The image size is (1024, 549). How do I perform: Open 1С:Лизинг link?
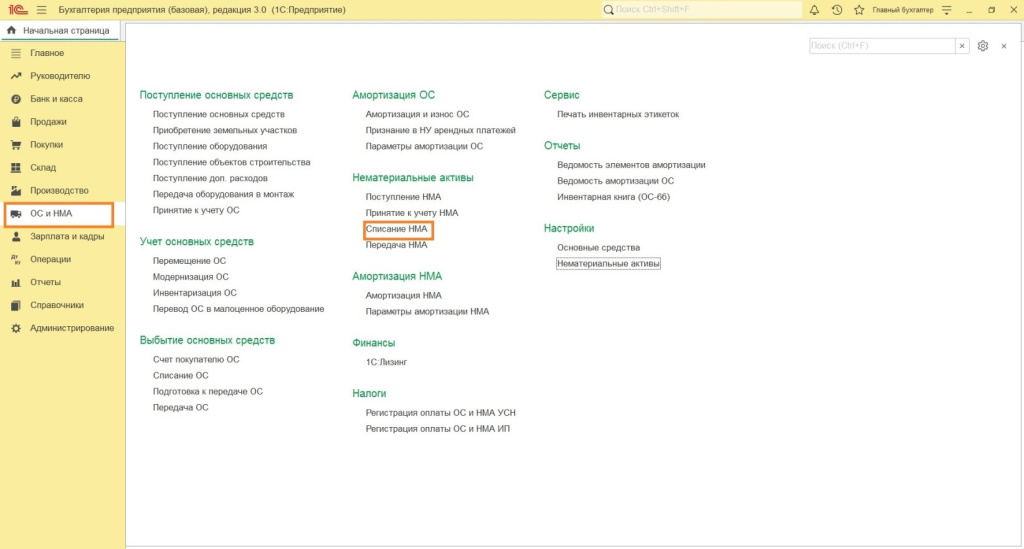pos(386,362)
